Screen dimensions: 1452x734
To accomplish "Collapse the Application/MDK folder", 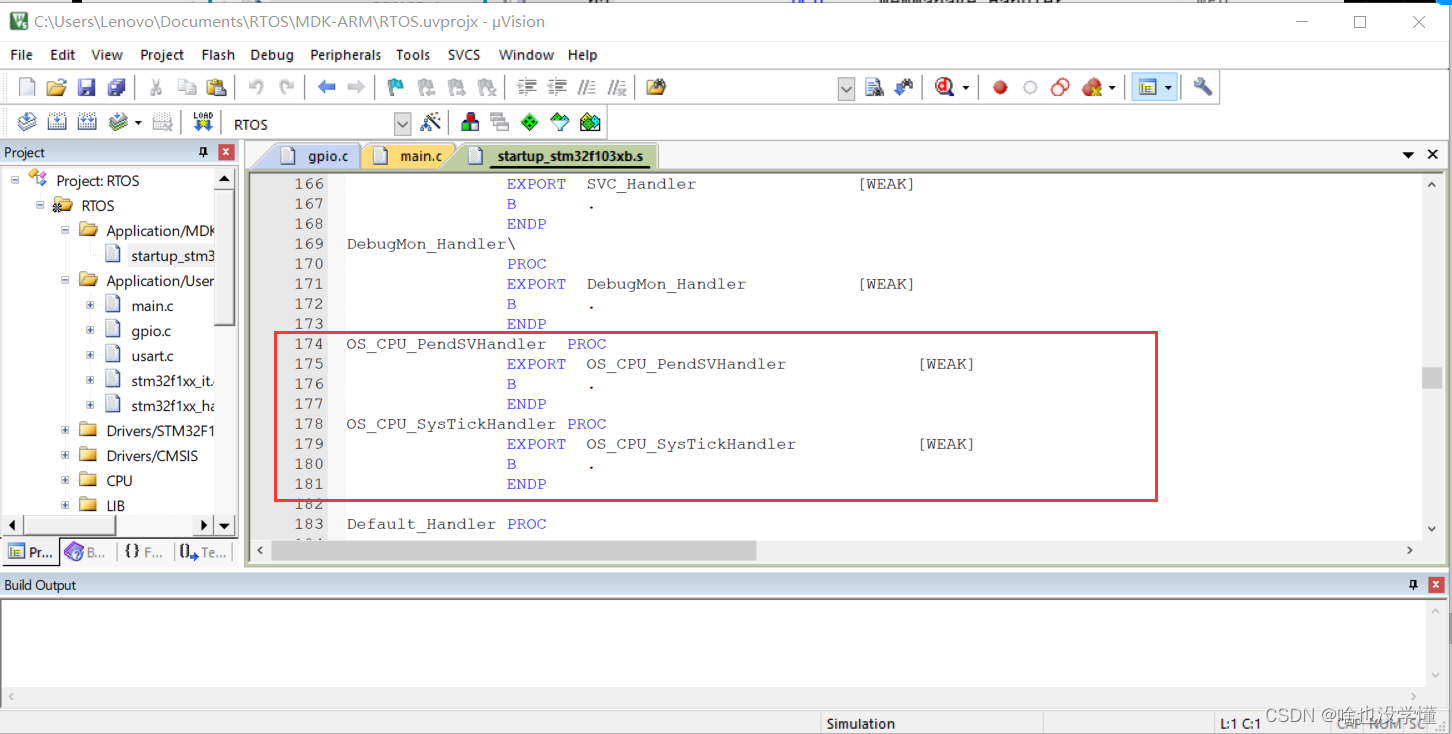I will pyautogui.click(x=65, y=230).
